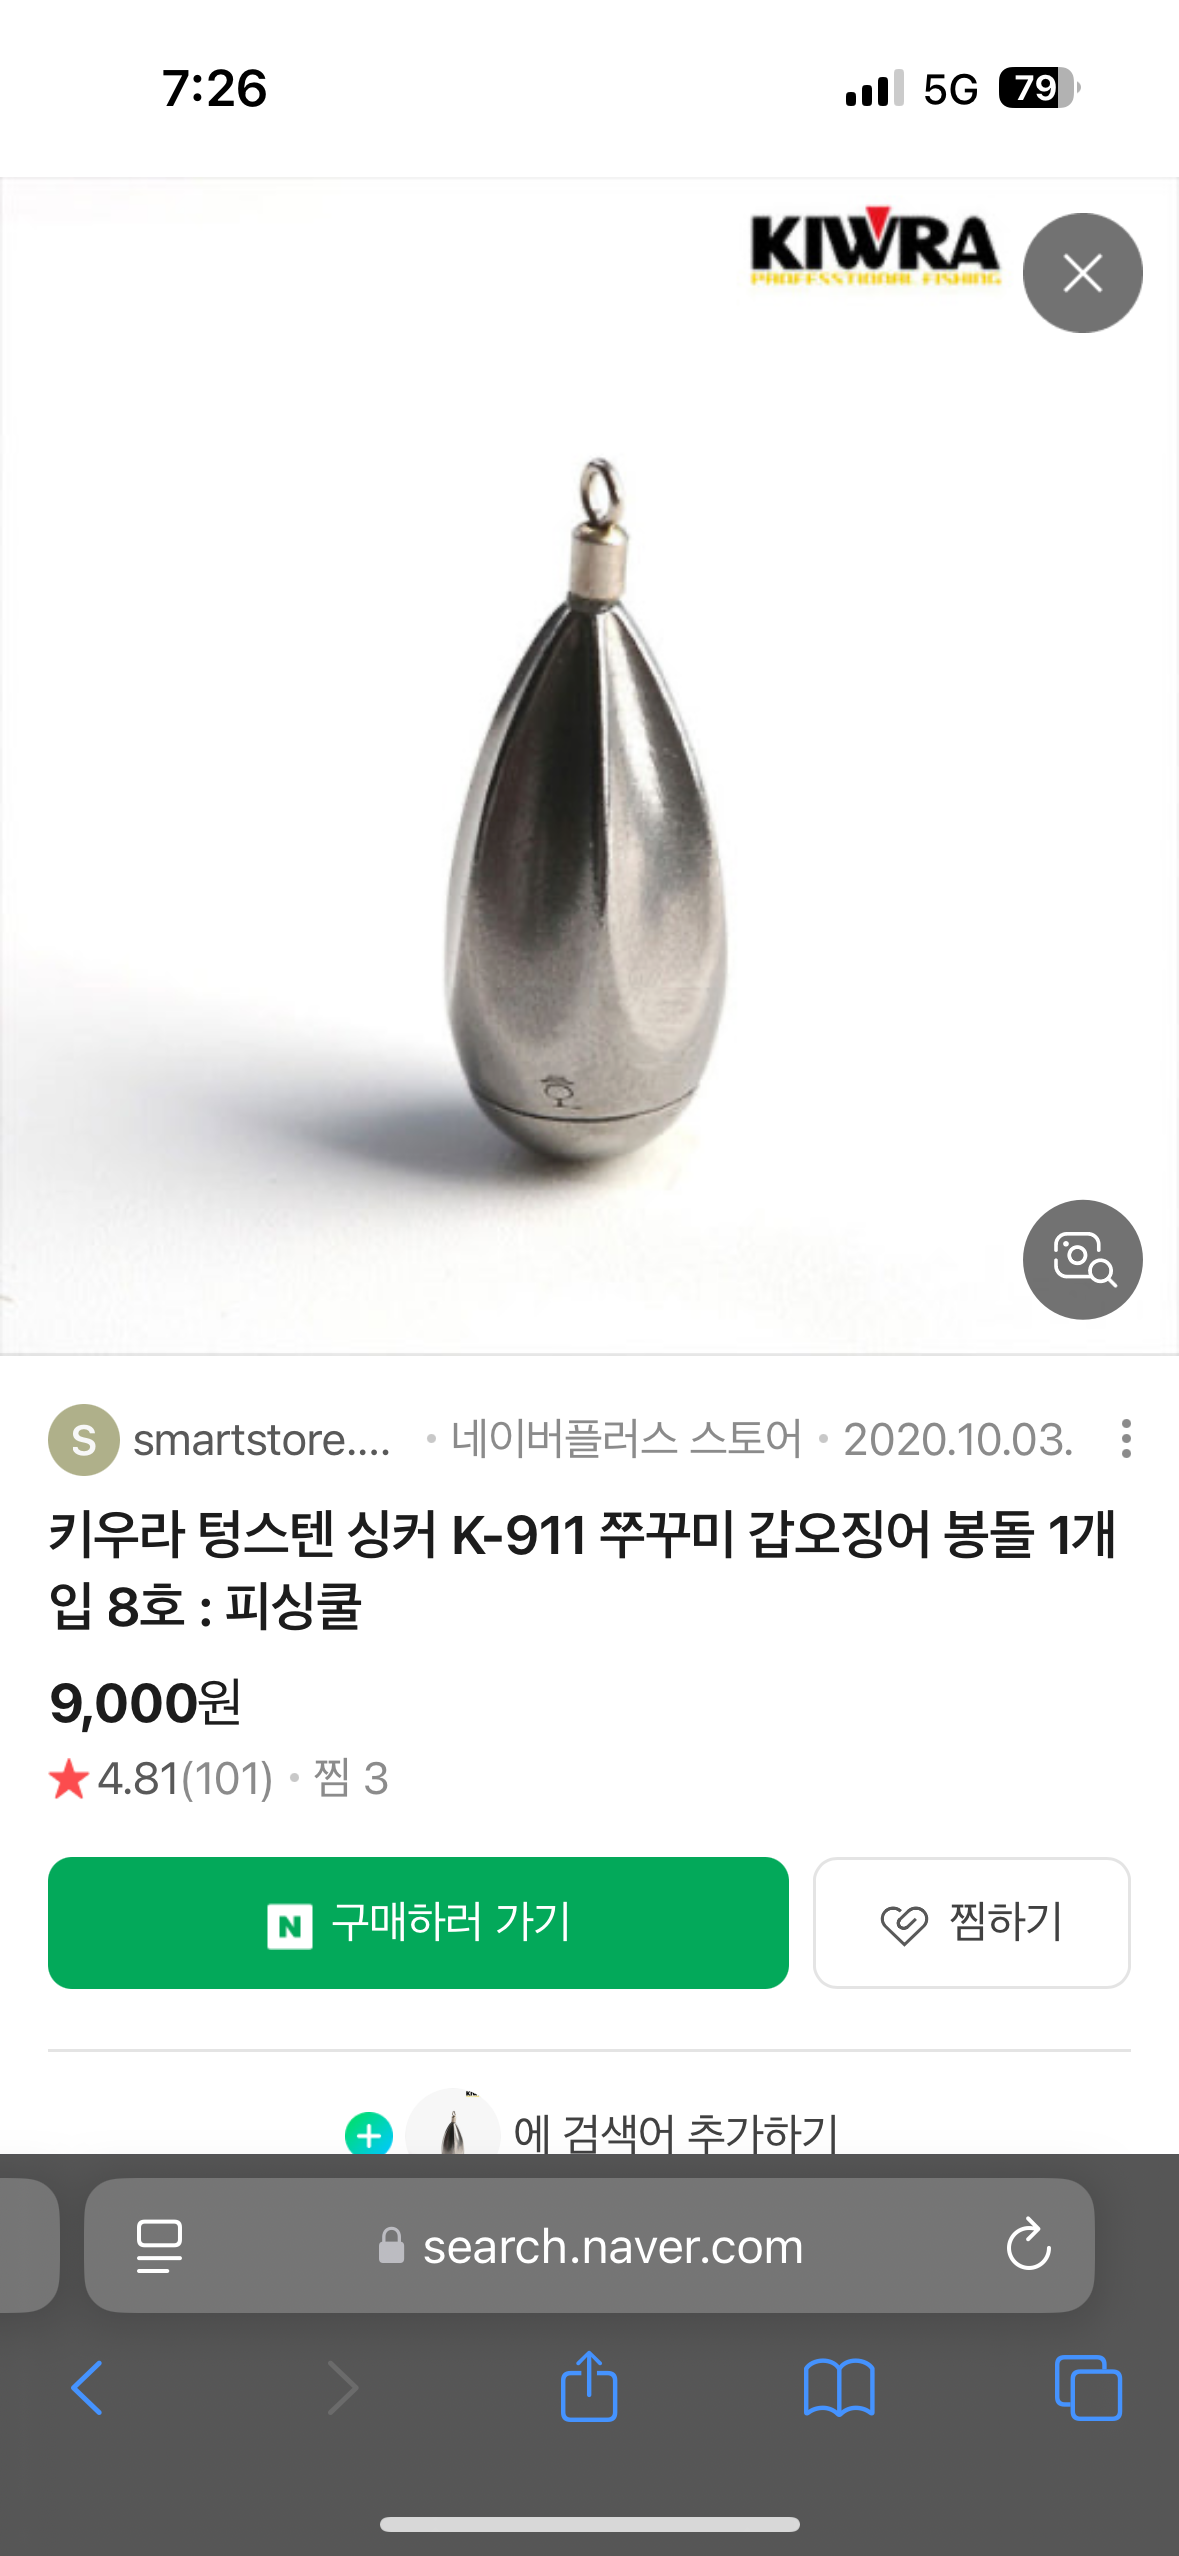
Task: Tap the 구매하러 가기 purchase button
Action: [418, 1923]
